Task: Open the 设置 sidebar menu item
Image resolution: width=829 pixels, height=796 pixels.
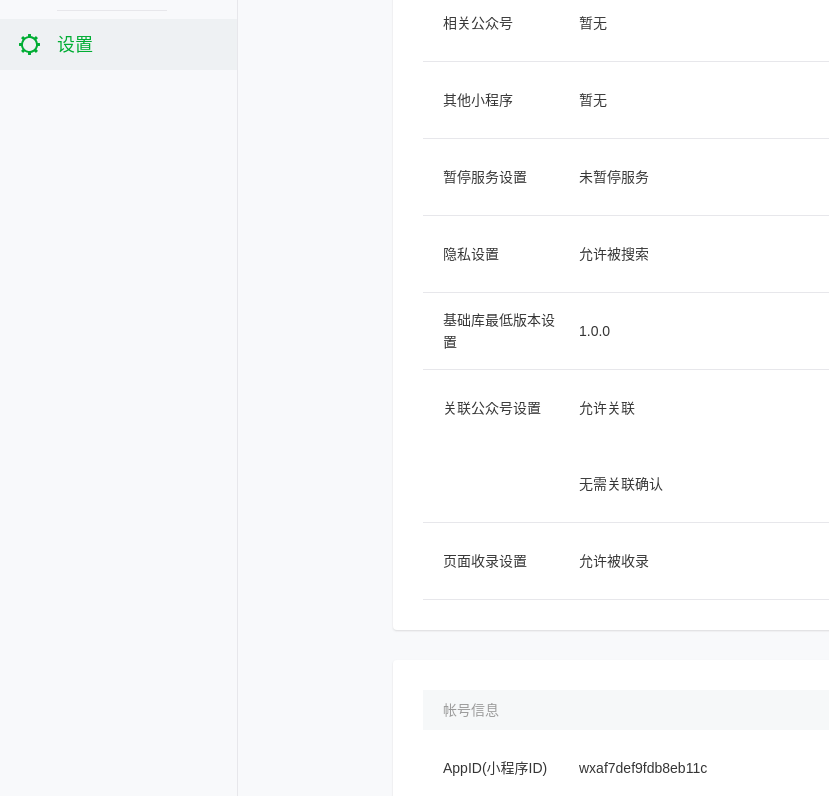Action: tap(118, 44)
